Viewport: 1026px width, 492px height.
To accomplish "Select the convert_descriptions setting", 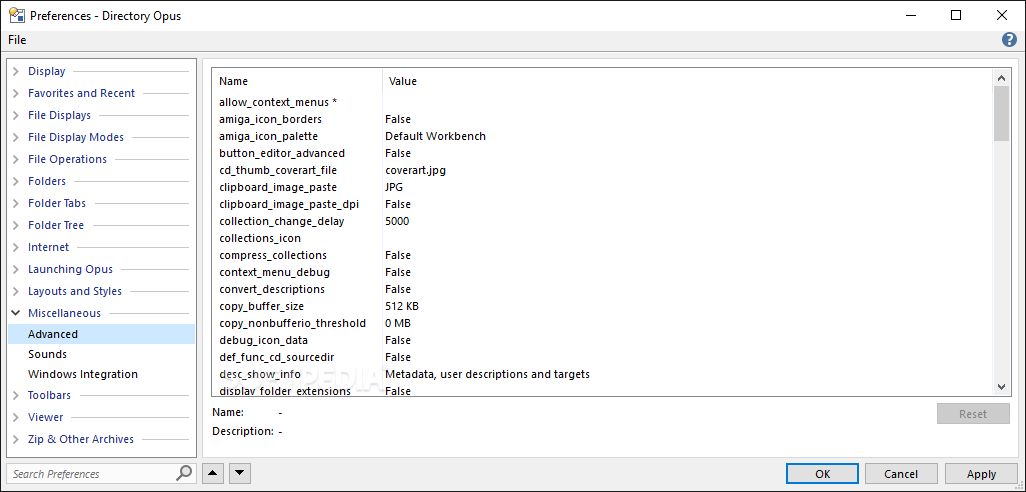I will (272, 289).
